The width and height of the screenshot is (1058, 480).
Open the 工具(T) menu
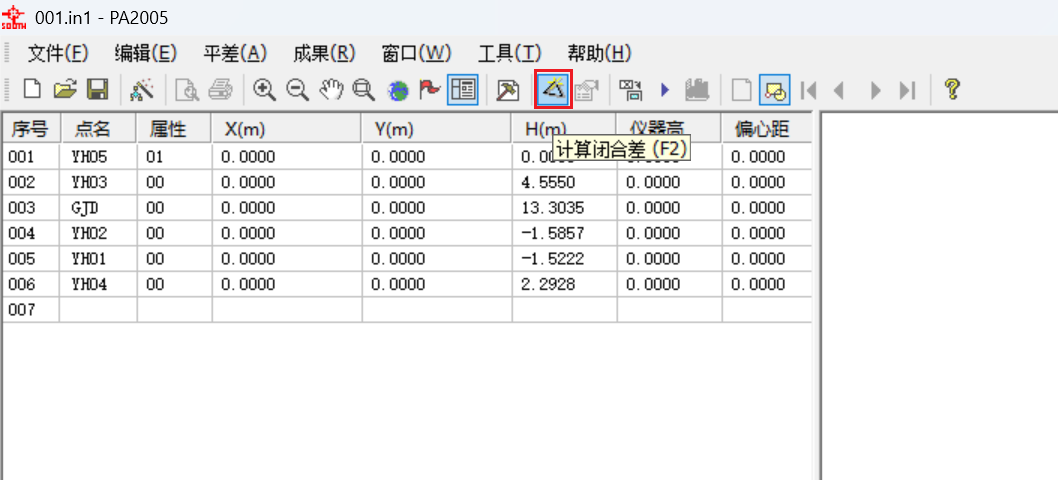(x=509, y=53)
